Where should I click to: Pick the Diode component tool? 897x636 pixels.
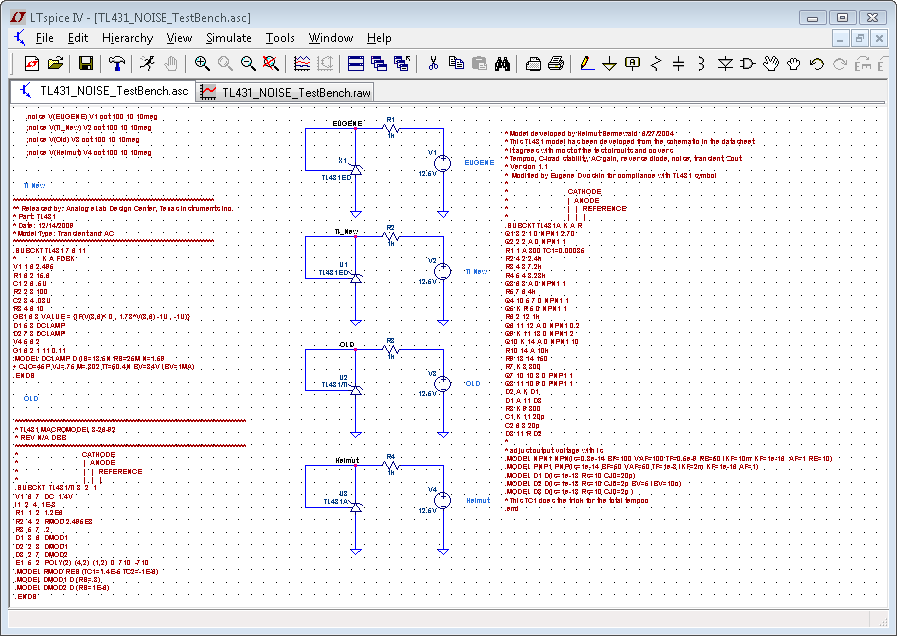tap(726, 63)
